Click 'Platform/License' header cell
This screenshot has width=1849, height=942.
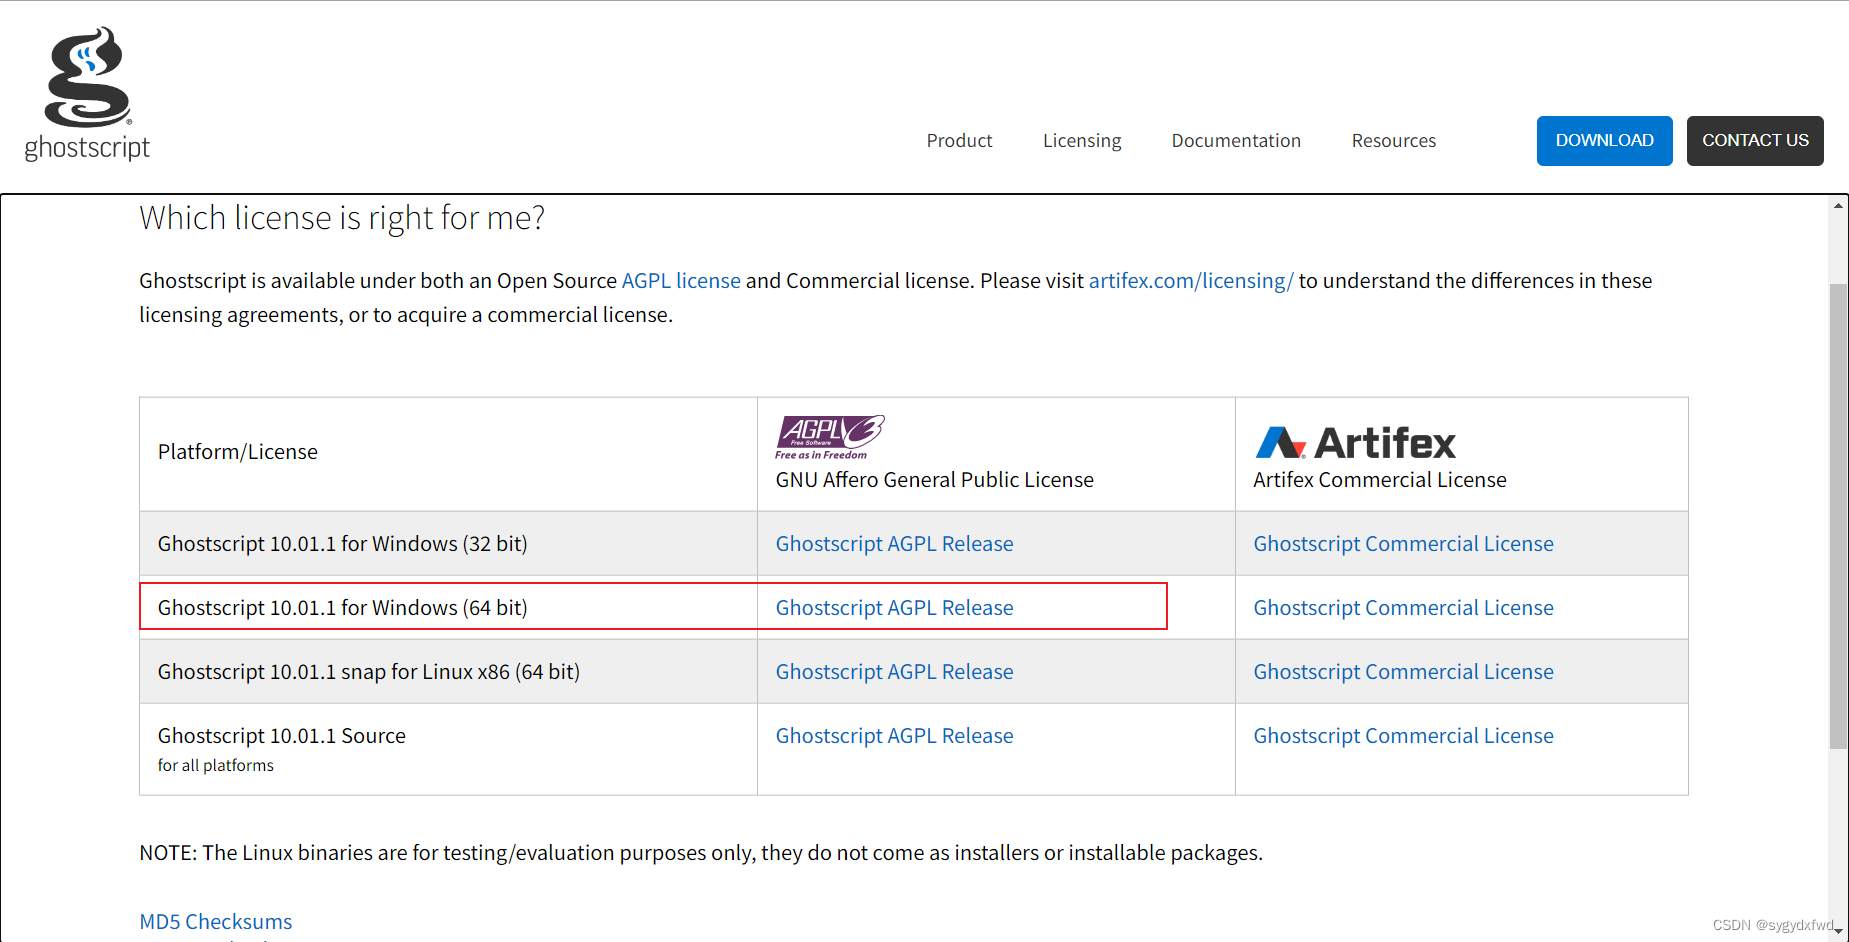pyautogui.click(x=448, y=454)
